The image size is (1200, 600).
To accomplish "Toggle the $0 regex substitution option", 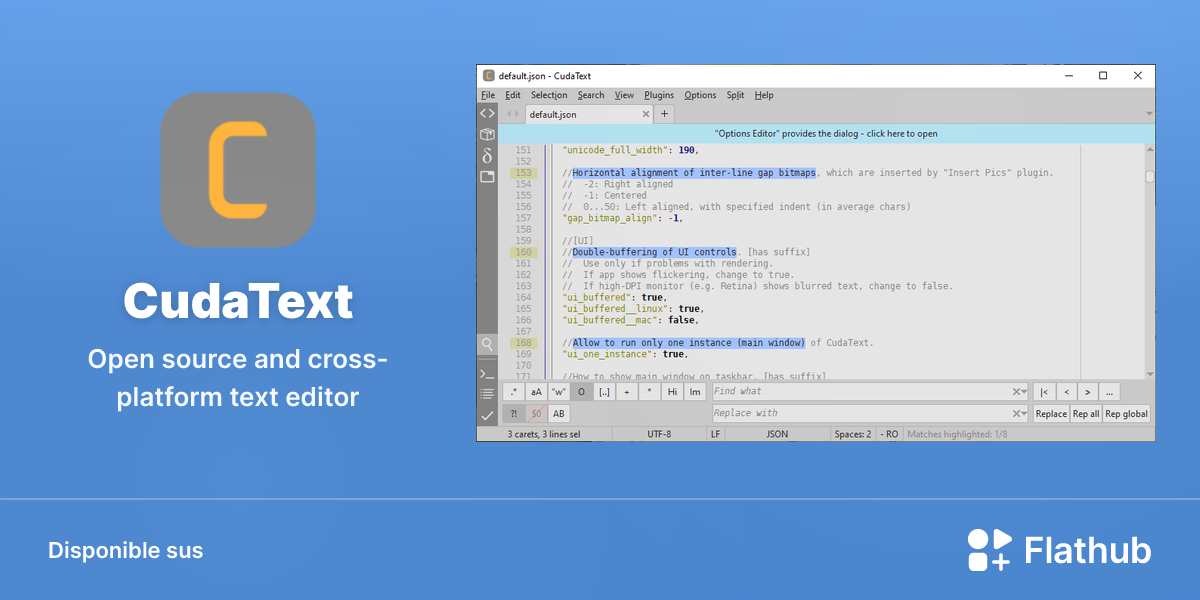I will (x=537, y=413).
